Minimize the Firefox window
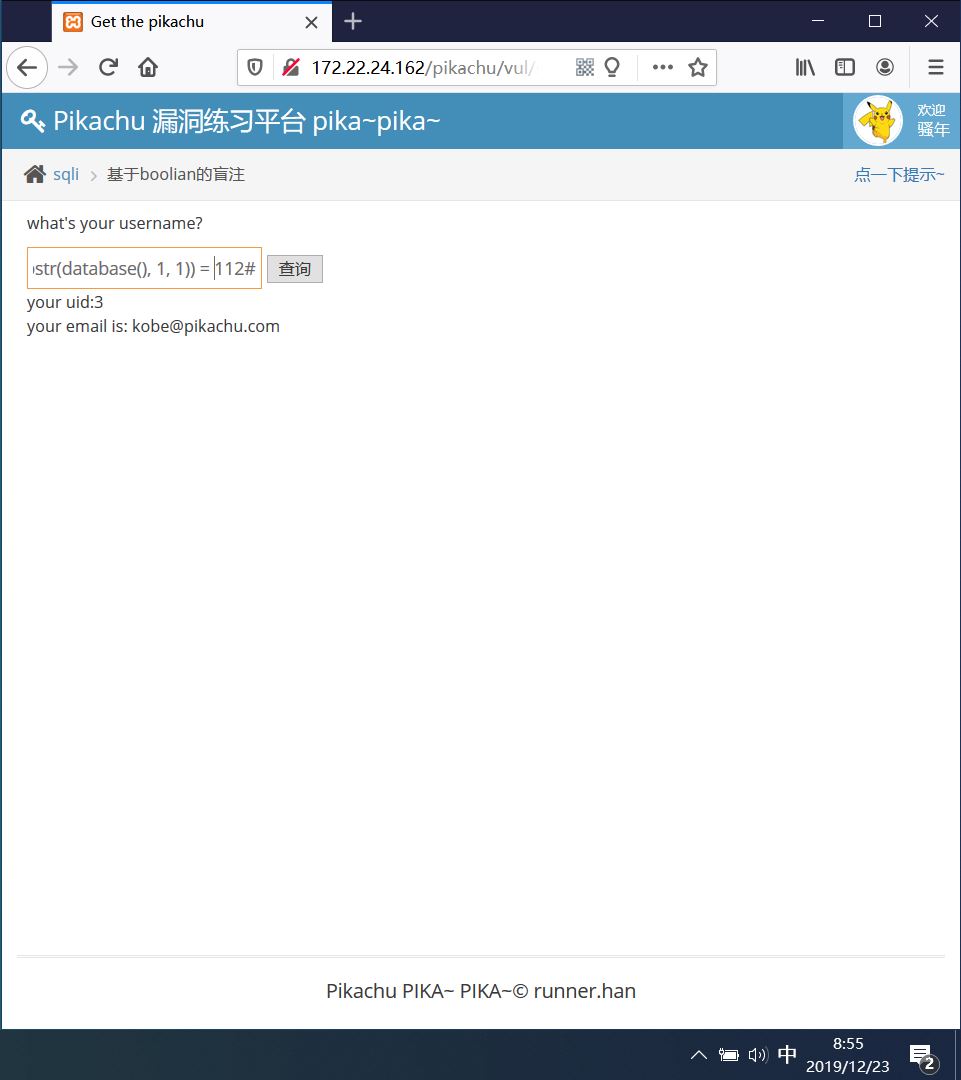Screen dimensions: 961x1080 click(x=818, y=21)
